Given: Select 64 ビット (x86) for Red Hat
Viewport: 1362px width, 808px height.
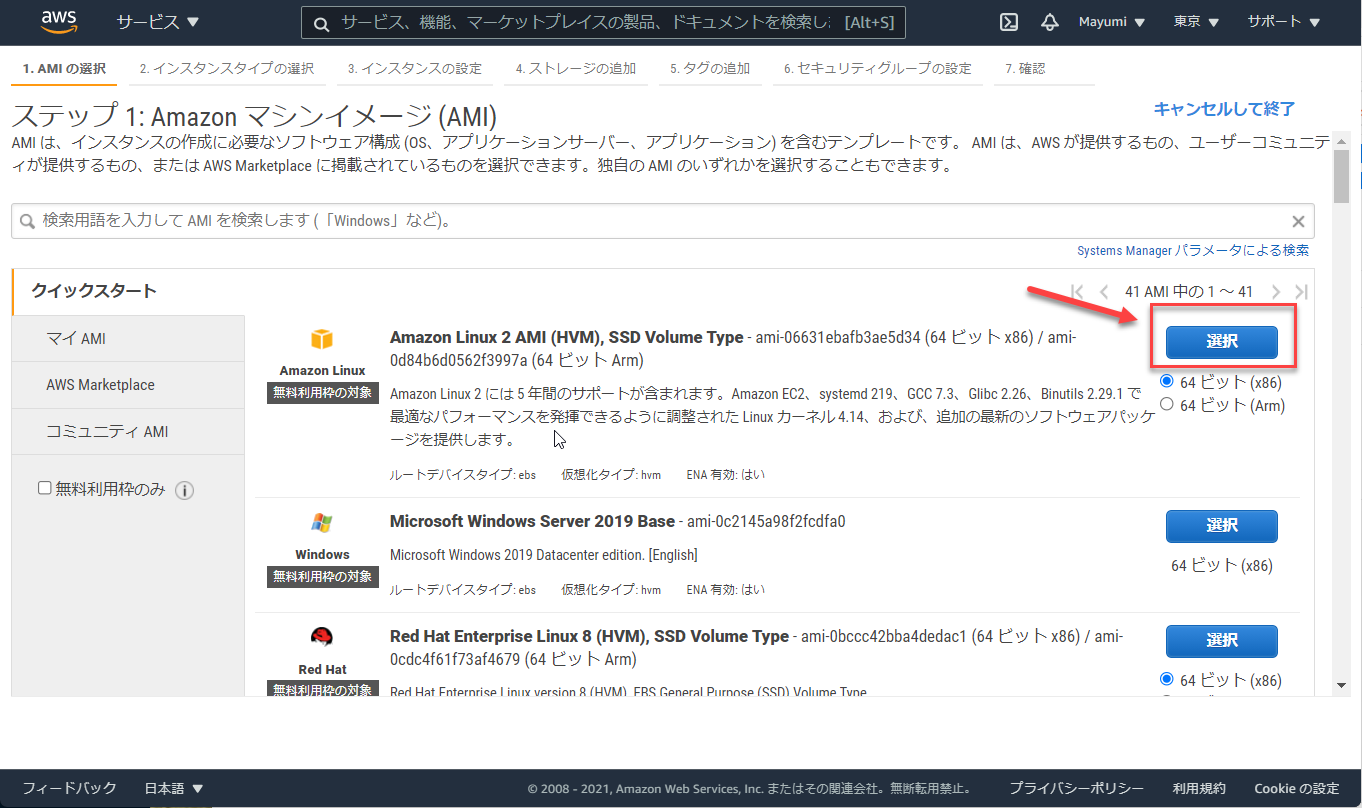Looking at the screenshot, I should point(1167,679).
